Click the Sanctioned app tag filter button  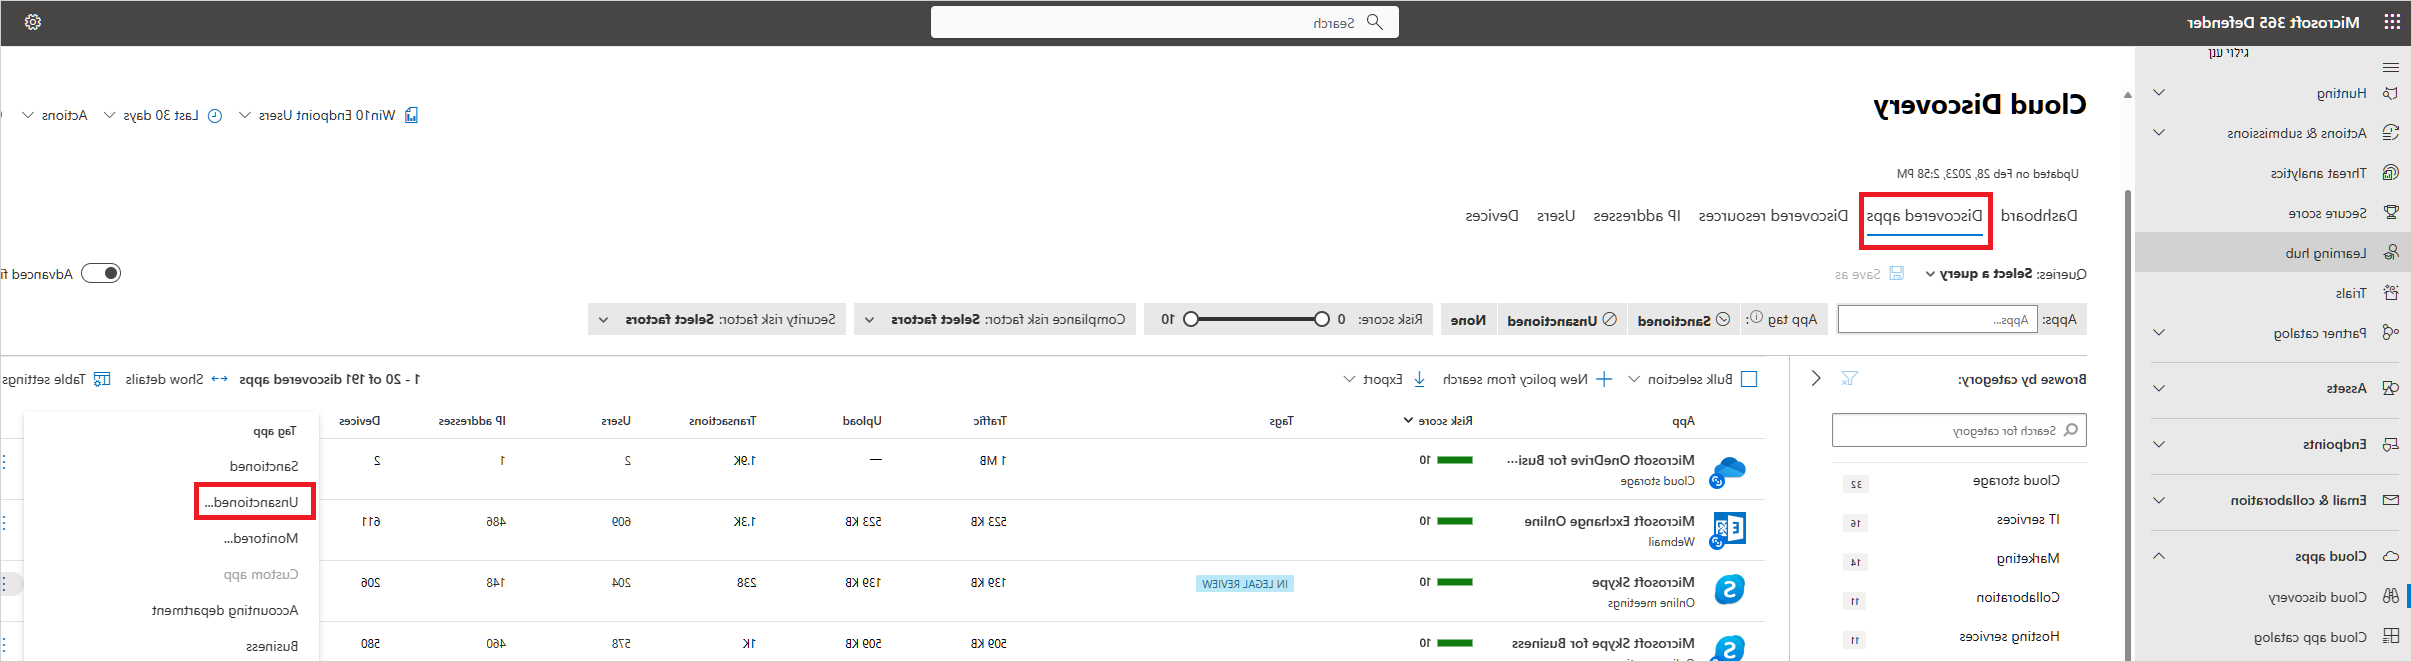(x=1683, y=319)
